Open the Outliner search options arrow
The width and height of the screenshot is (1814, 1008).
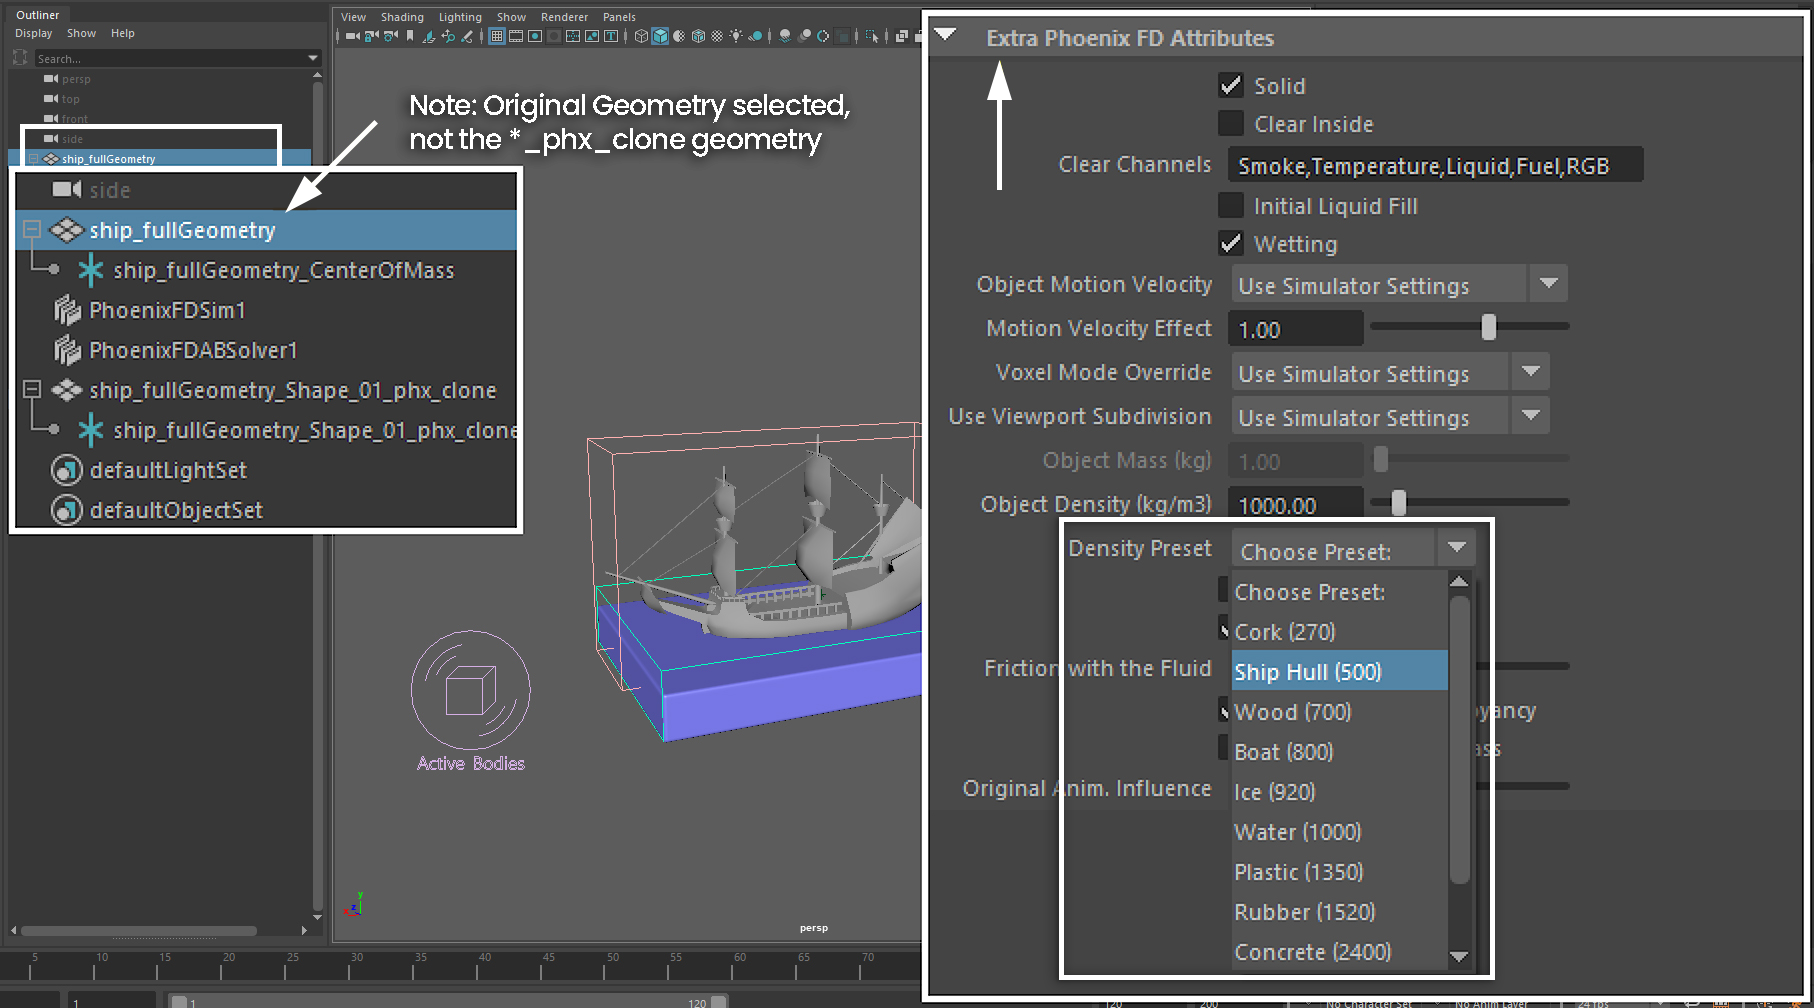313,58
